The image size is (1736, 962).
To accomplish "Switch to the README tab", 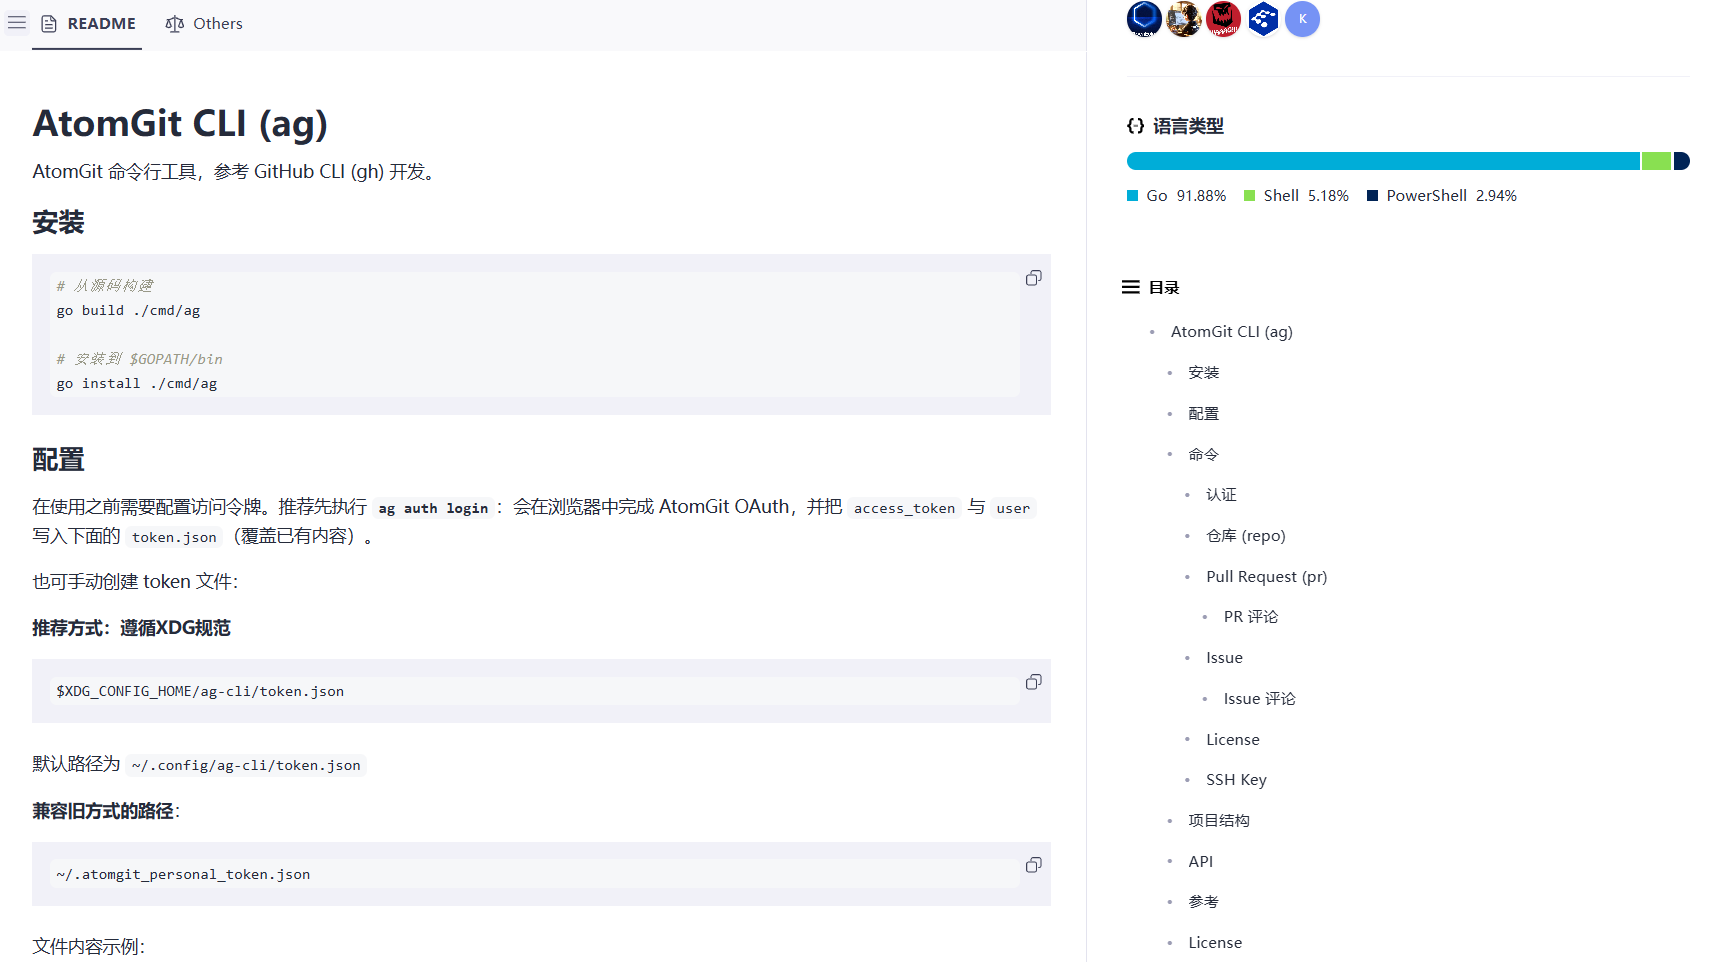I will point(88,23).
